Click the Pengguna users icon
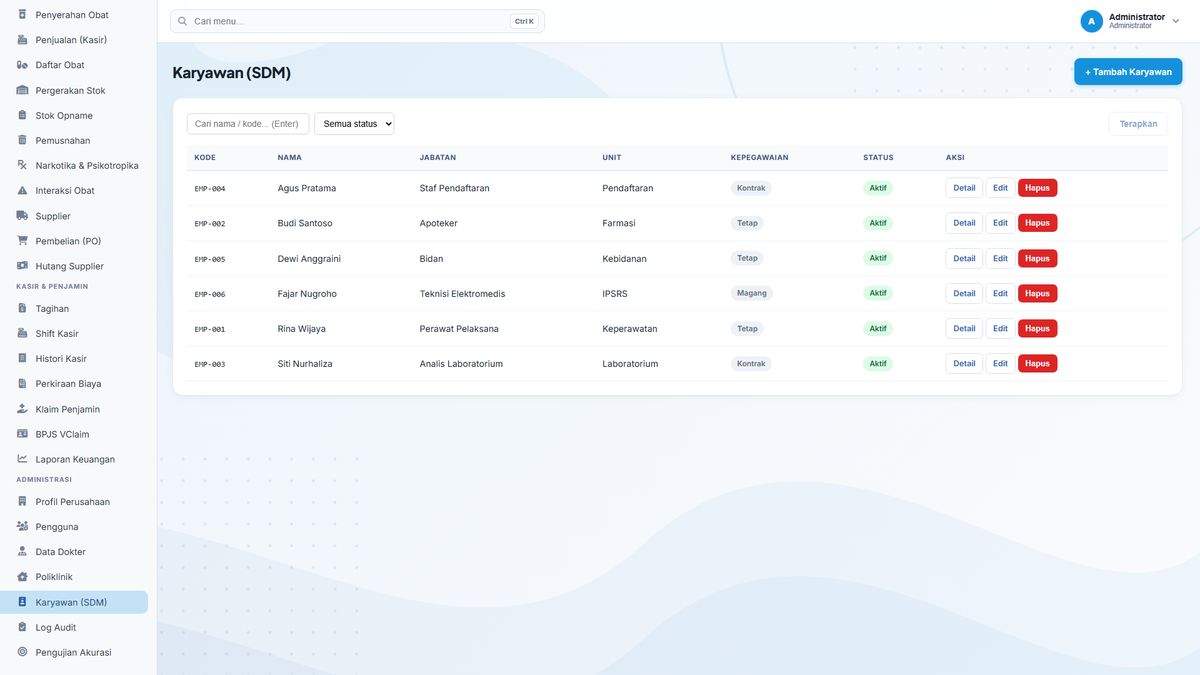This screenshot has width=1200, height=675. [x=22, y=527]
